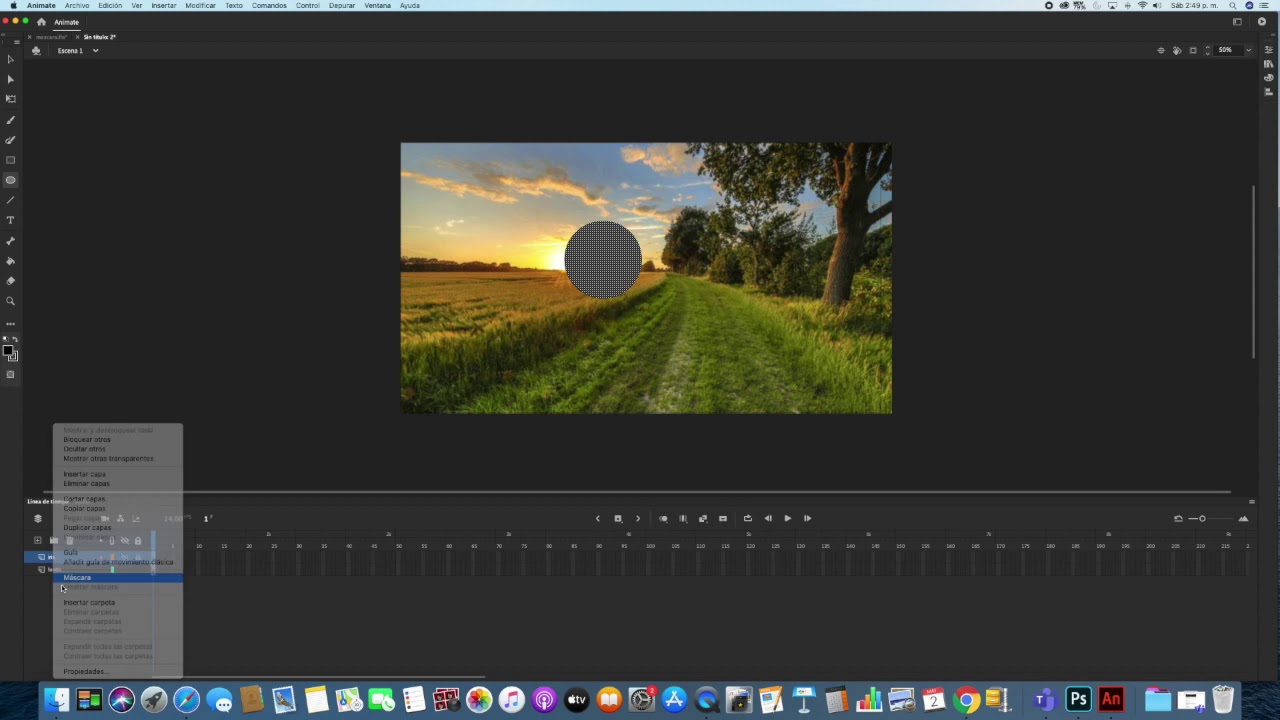The width and height of the screenshot is (1280, 720).
Task: Click the rotate stage icon
Action: coord(1177,50)
